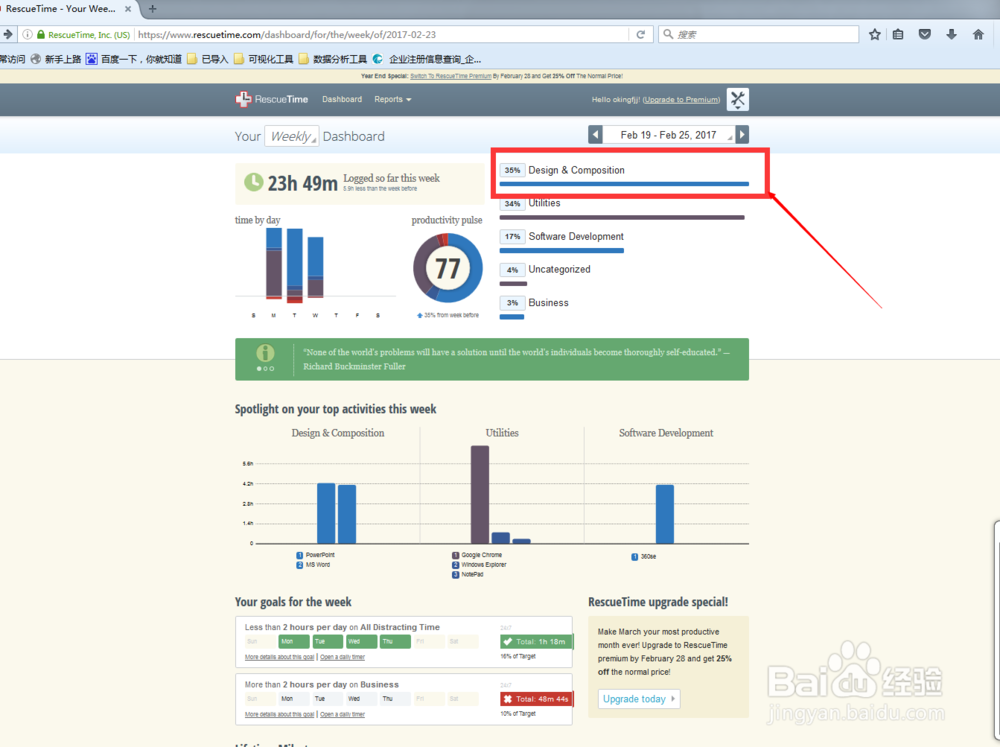Open the 已导入 bookmark folder

click(208, 59)
